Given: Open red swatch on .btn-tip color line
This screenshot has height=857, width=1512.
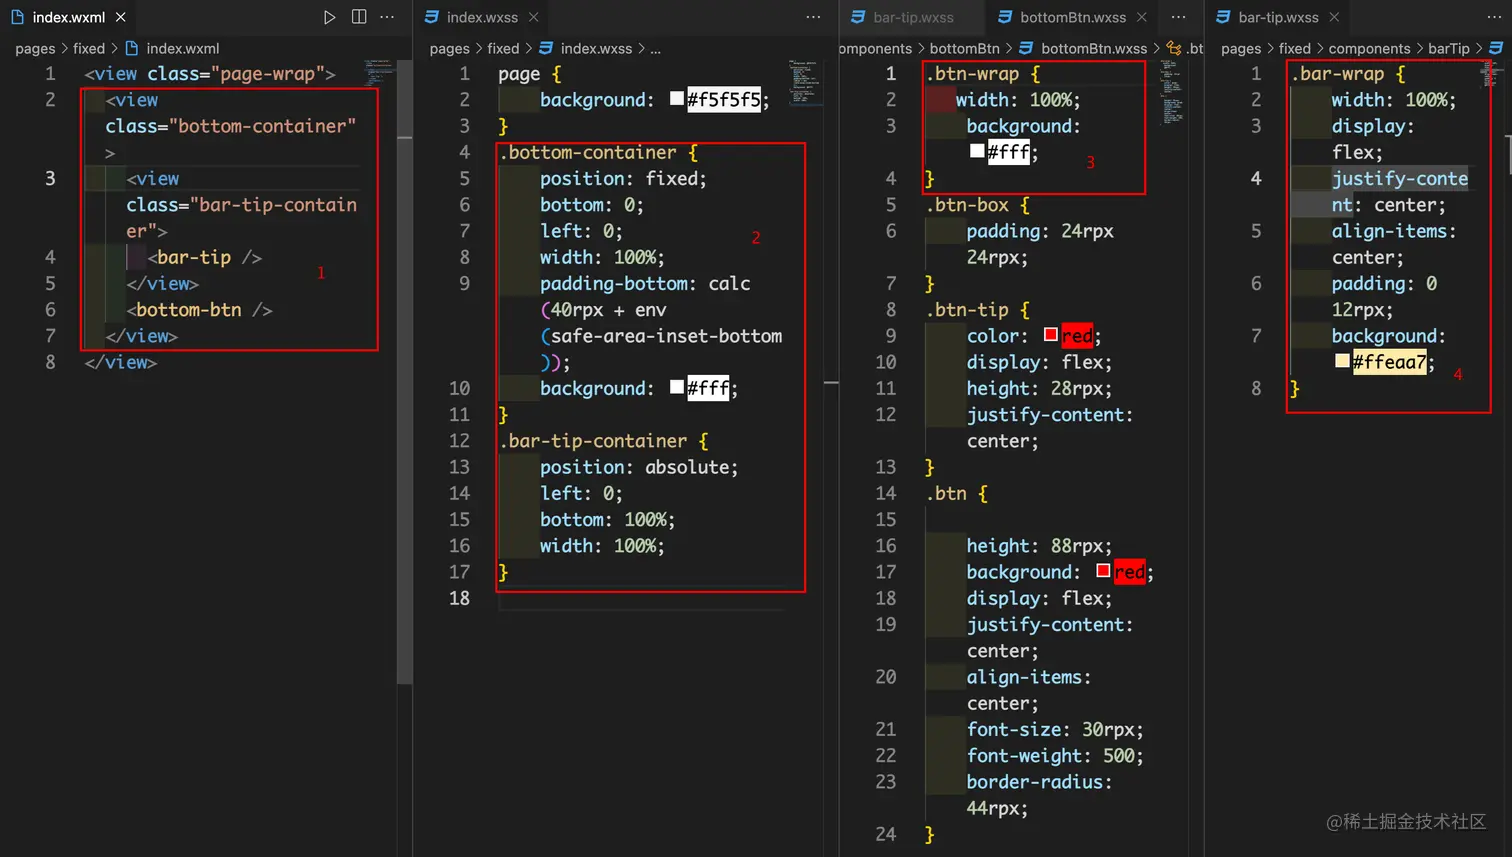Looking at the screenshot, I should (1051, 334).
